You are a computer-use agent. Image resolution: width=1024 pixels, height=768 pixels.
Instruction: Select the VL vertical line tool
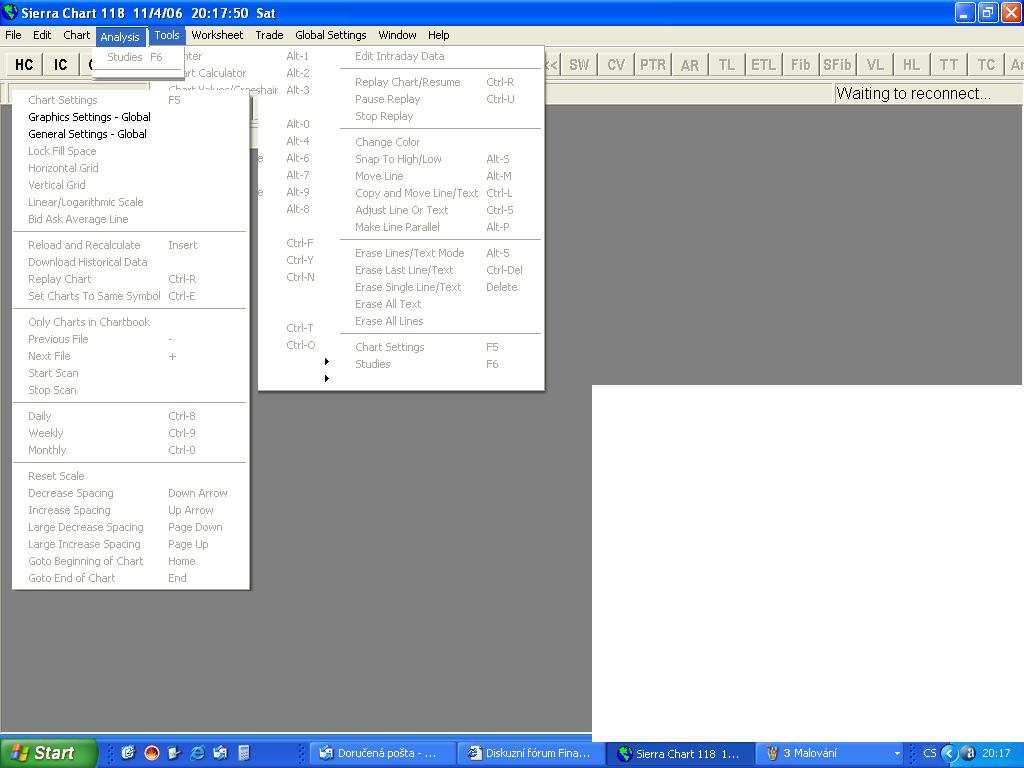[x=874, y=65]
